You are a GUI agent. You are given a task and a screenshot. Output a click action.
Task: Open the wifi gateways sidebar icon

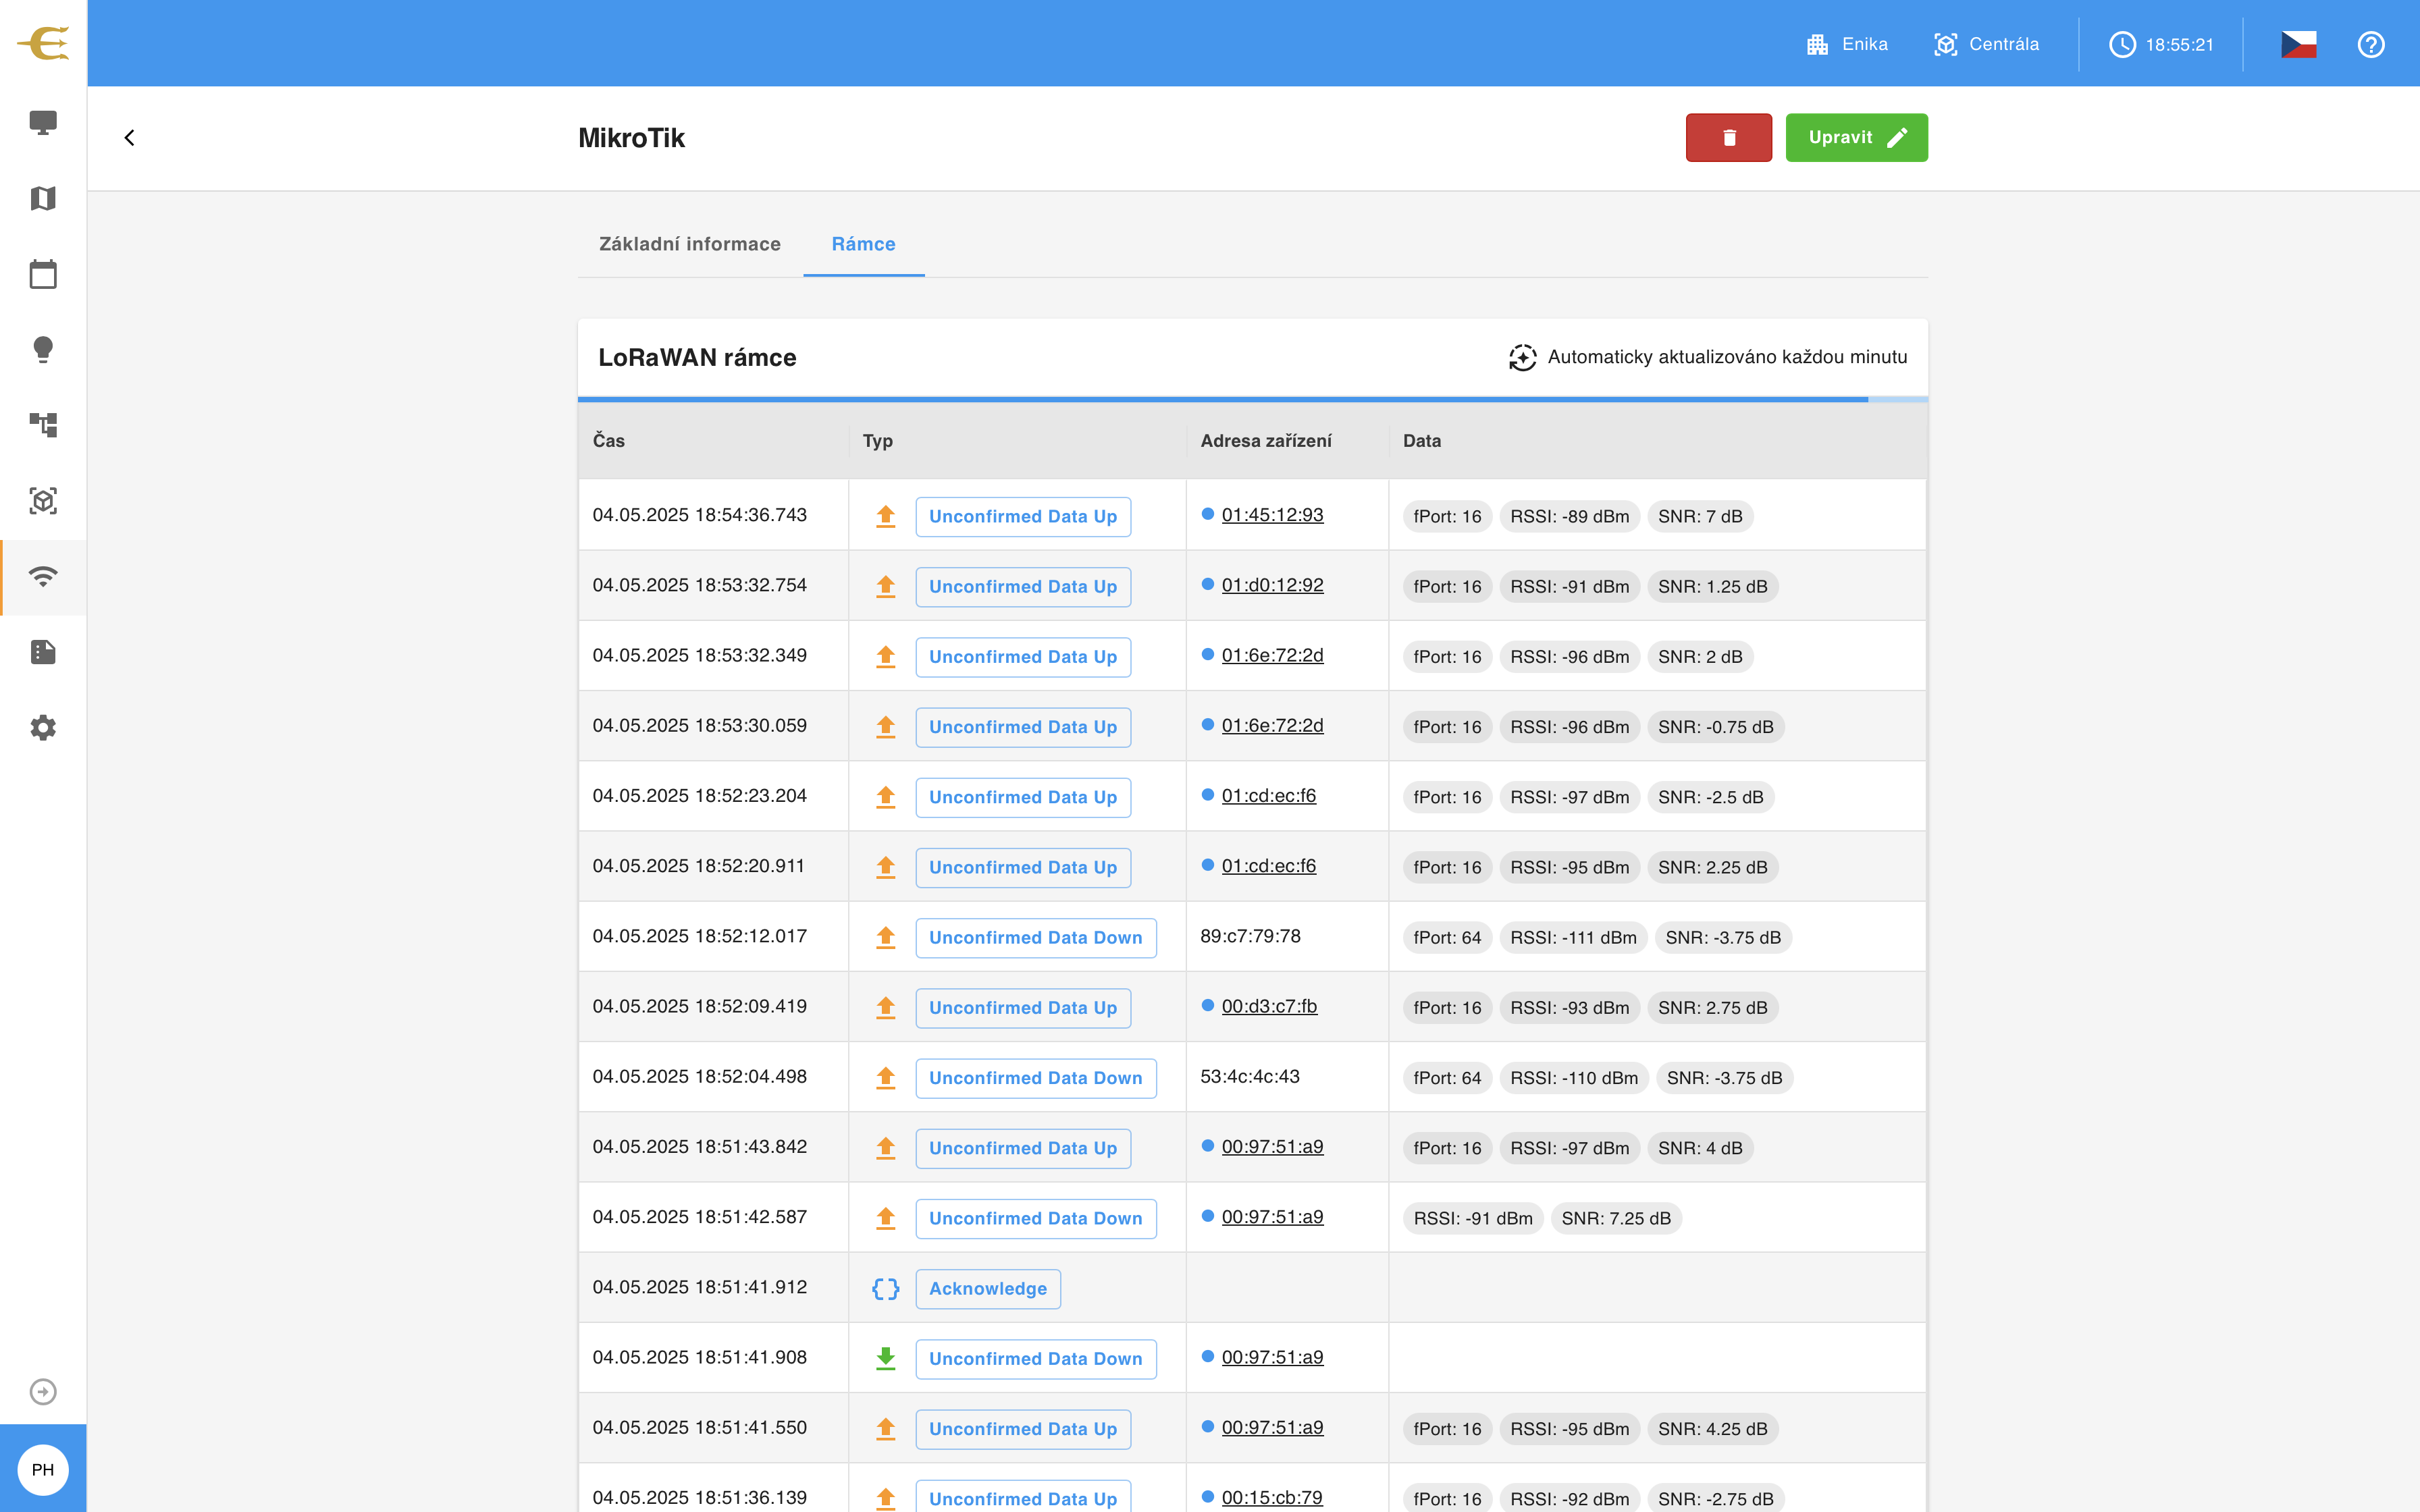coord(43,577)
